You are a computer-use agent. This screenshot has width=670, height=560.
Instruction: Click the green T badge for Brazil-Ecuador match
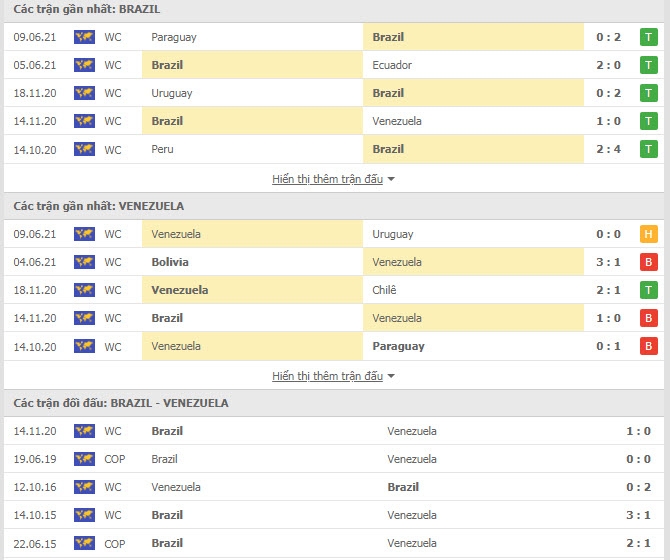point(648,65)
